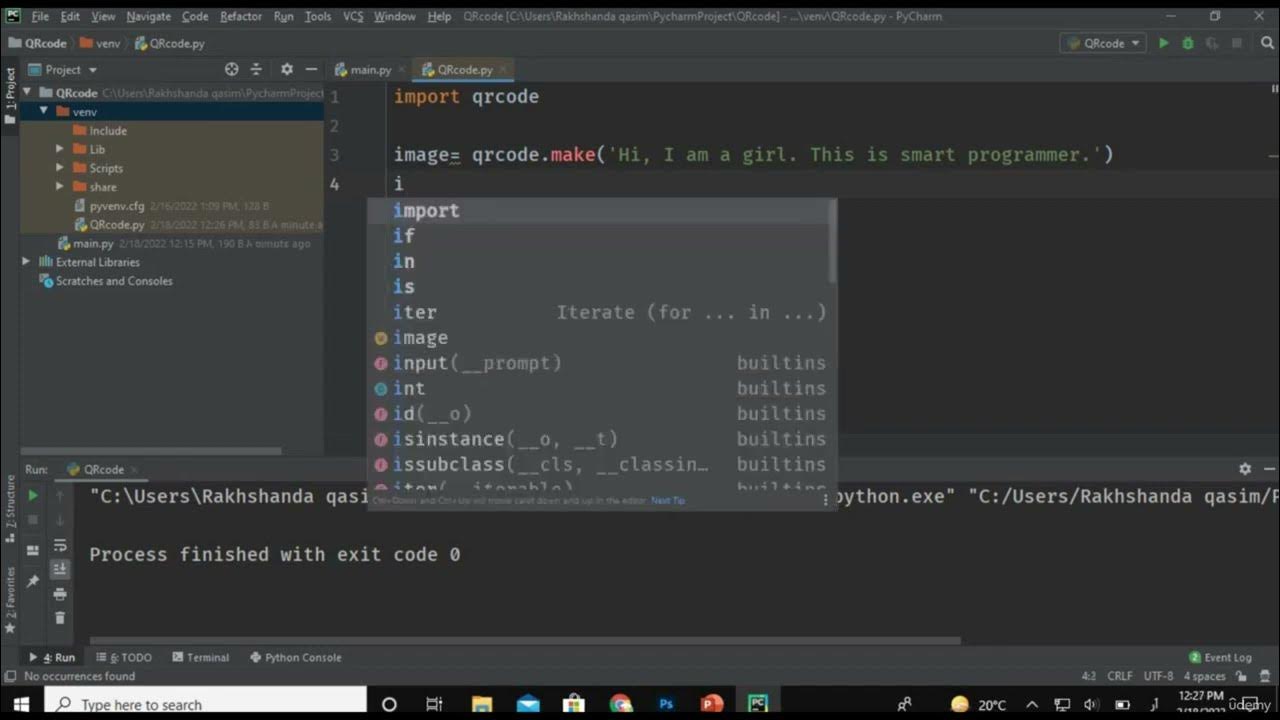Open the TODO tool window
Image resolution: width=1280 pixels, height=720 pixels.
coord(124,657)
